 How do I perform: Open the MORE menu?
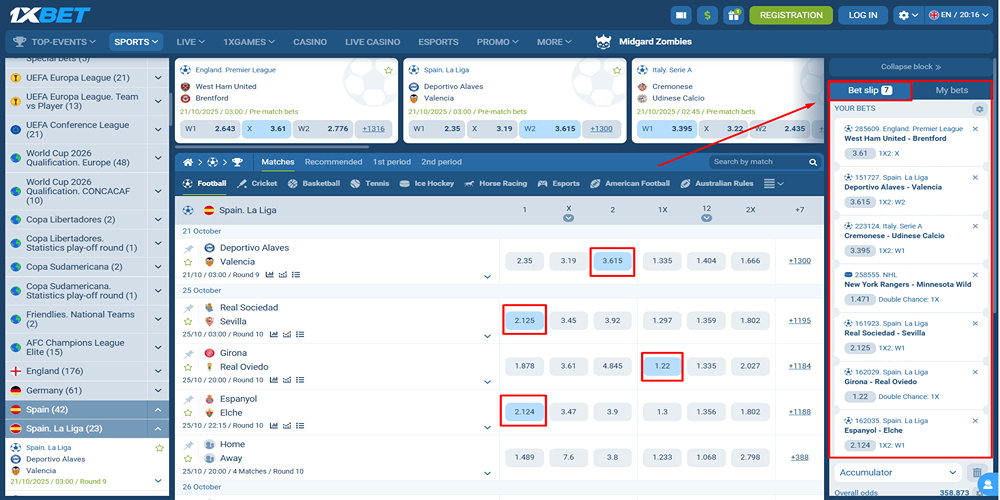point(554,42)
